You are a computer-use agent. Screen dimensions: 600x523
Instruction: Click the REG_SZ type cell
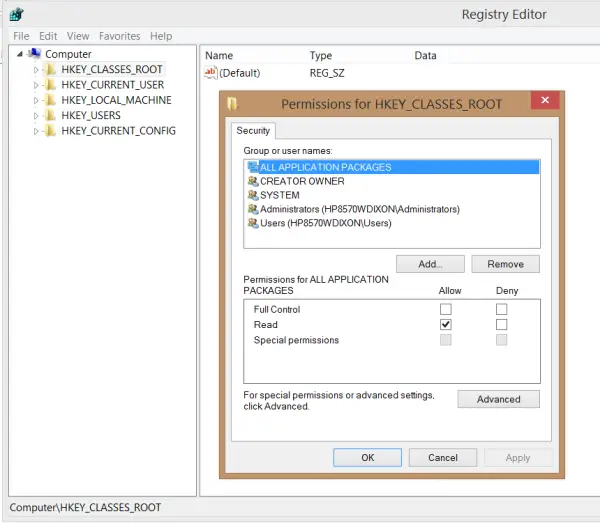327,73
